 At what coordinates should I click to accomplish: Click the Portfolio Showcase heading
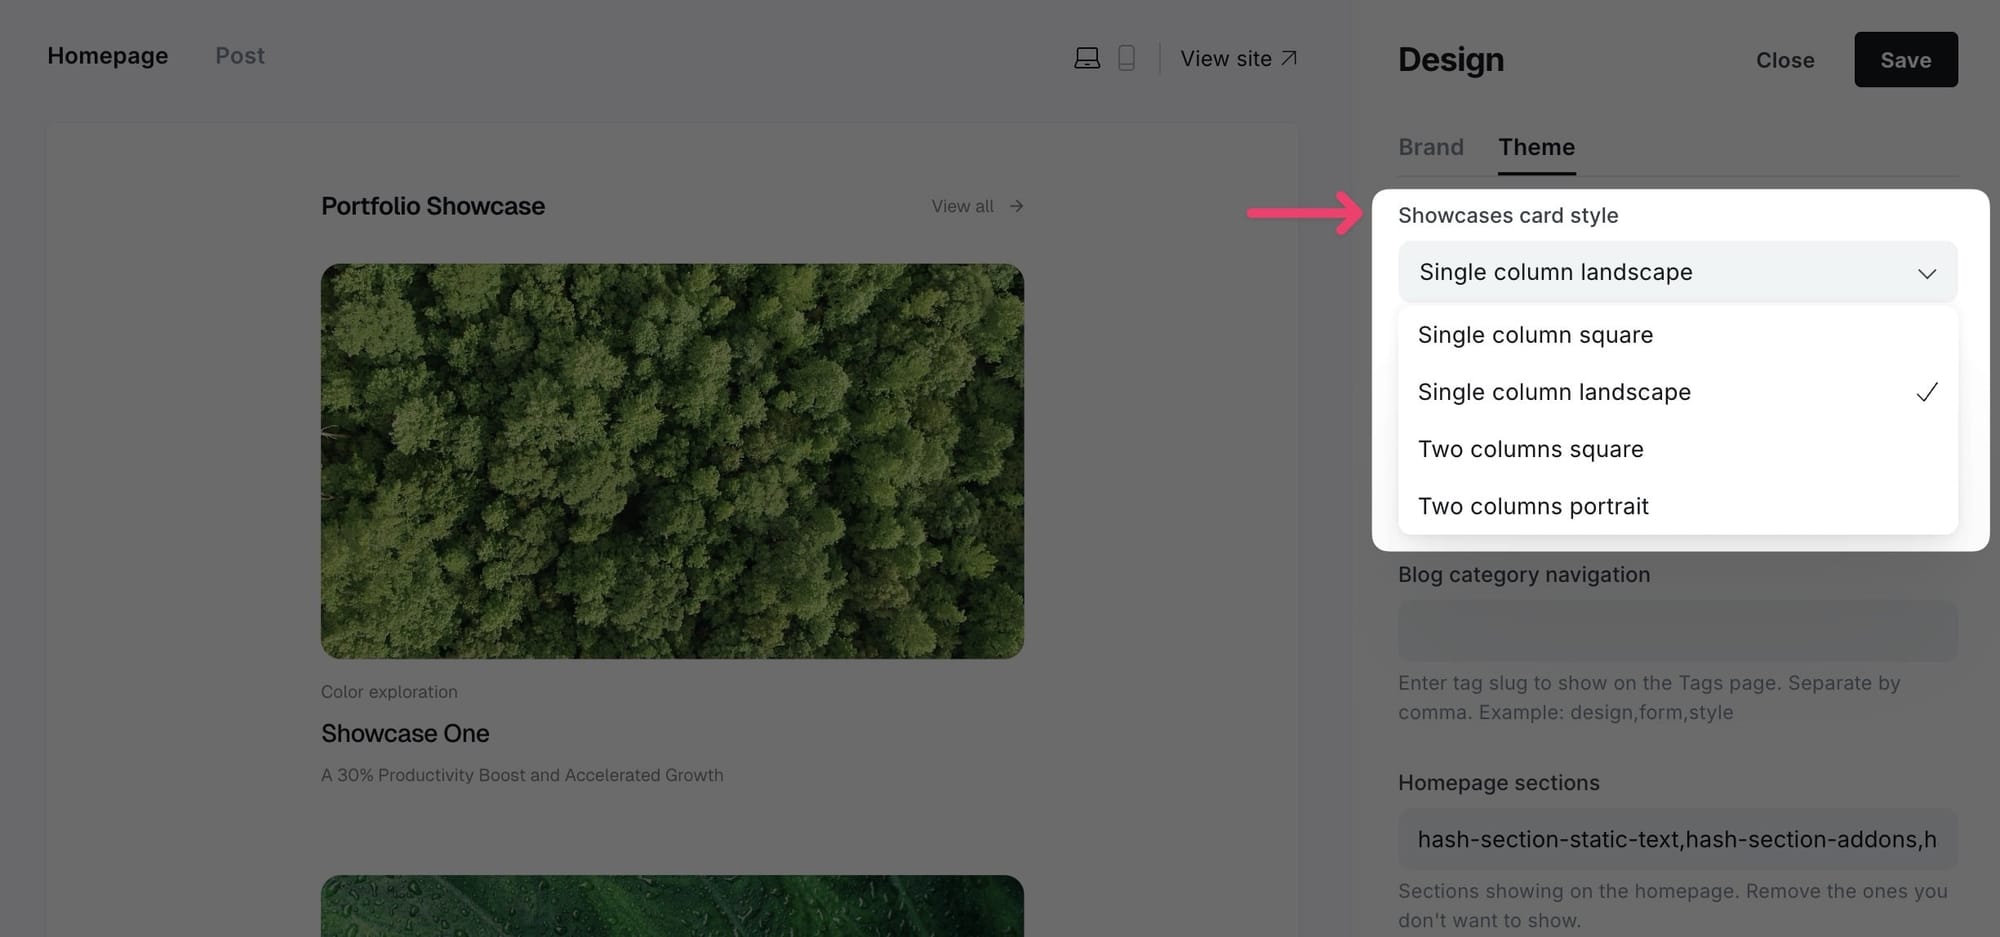[x=433, y=206]
